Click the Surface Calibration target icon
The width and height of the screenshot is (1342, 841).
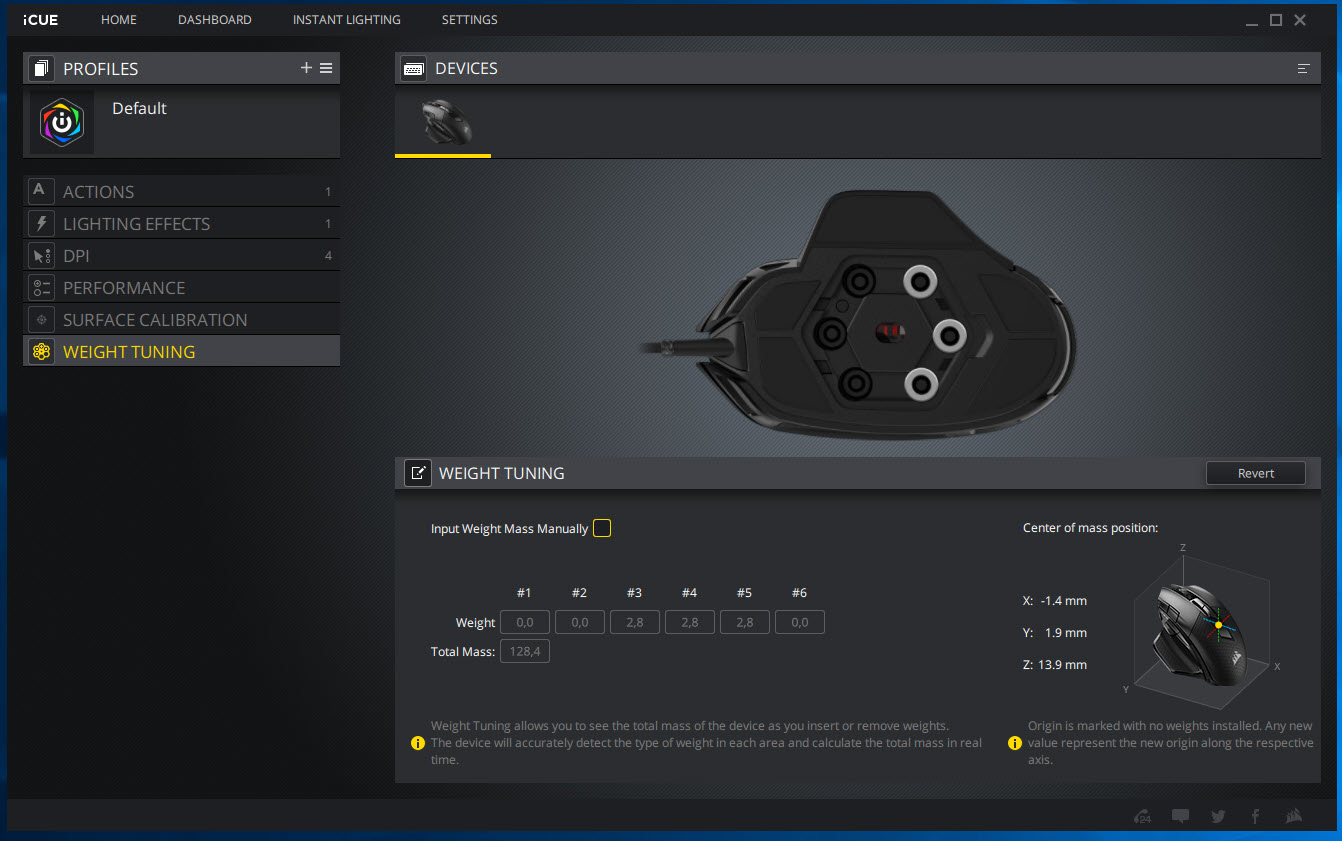[41, 319]
